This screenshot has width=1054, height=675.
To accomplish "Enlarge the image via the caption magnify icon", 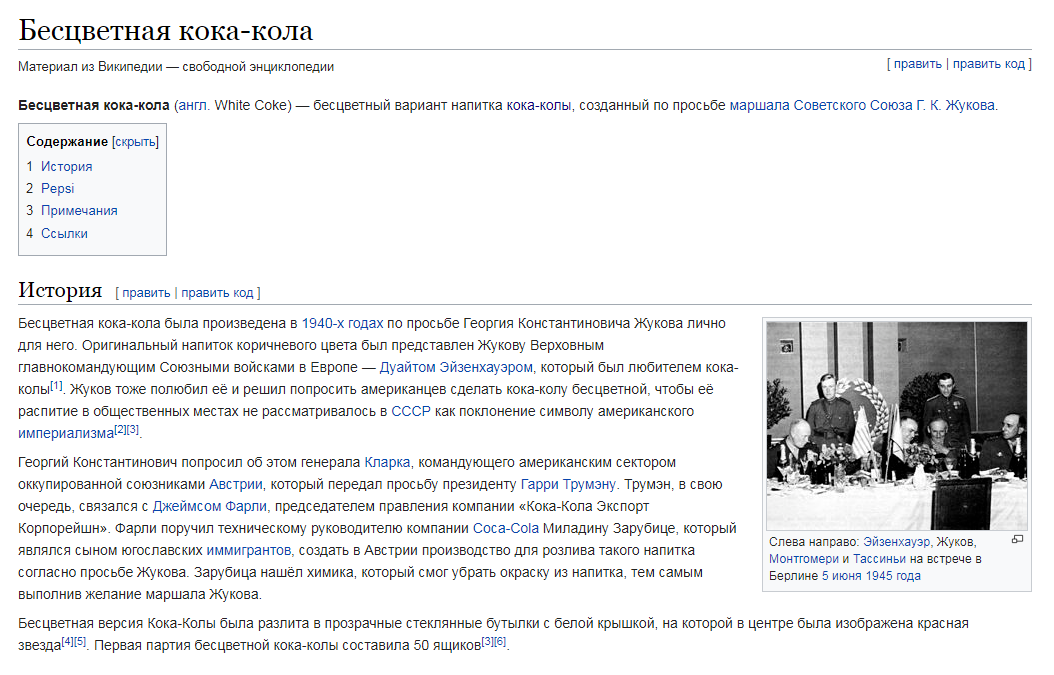I will coord(1017,539).
